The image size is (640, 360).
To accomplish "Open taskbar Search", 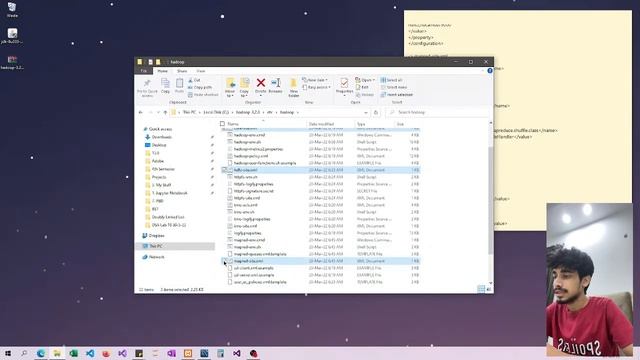I will click(x=24, y=353).
